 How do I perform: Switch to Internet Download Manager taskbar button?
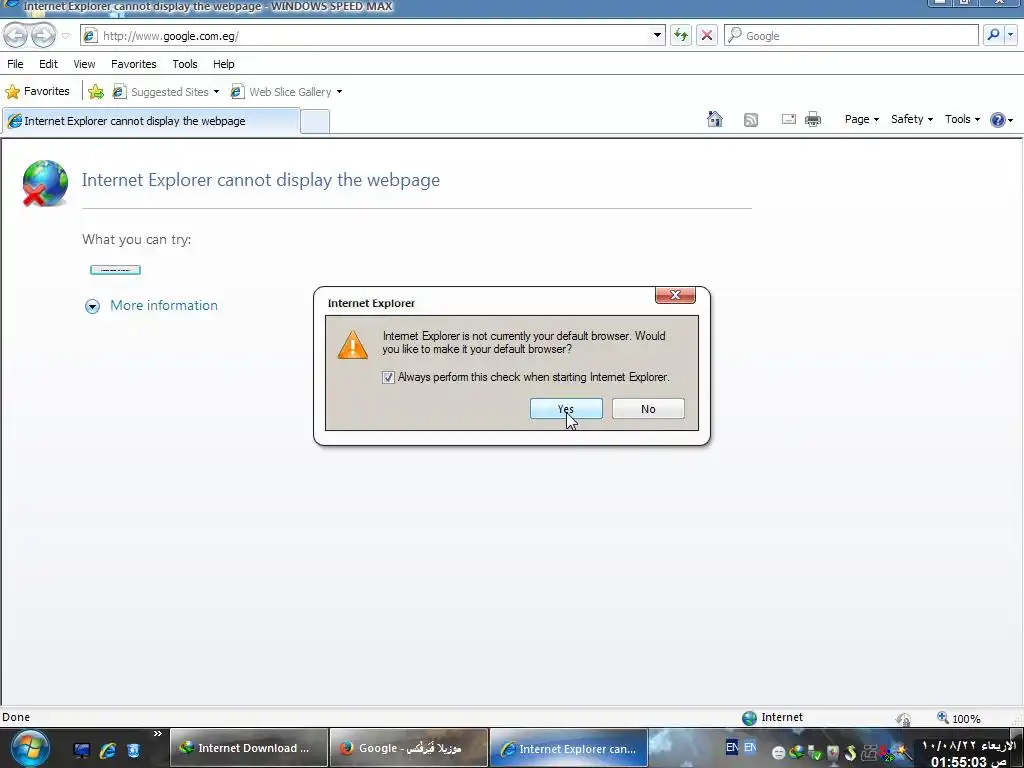[249, 748]
